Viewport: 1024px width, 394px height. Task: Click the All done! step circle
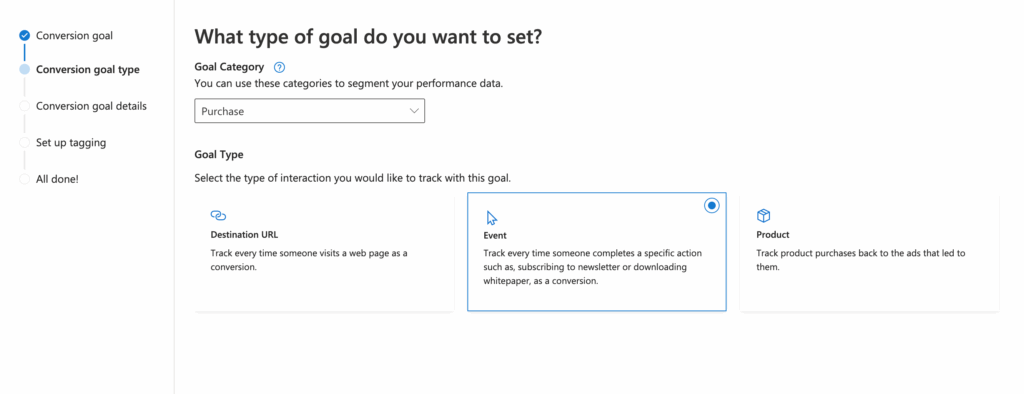coord(25,178)
